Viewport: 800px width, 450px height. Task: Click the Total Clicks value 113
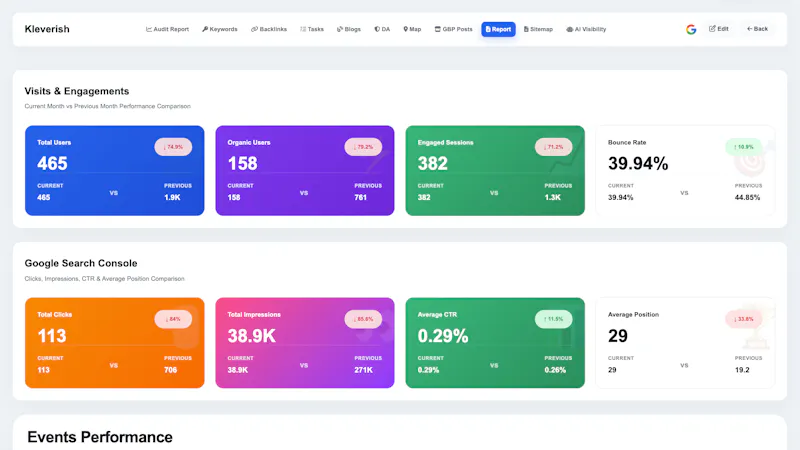pos(52,336)
